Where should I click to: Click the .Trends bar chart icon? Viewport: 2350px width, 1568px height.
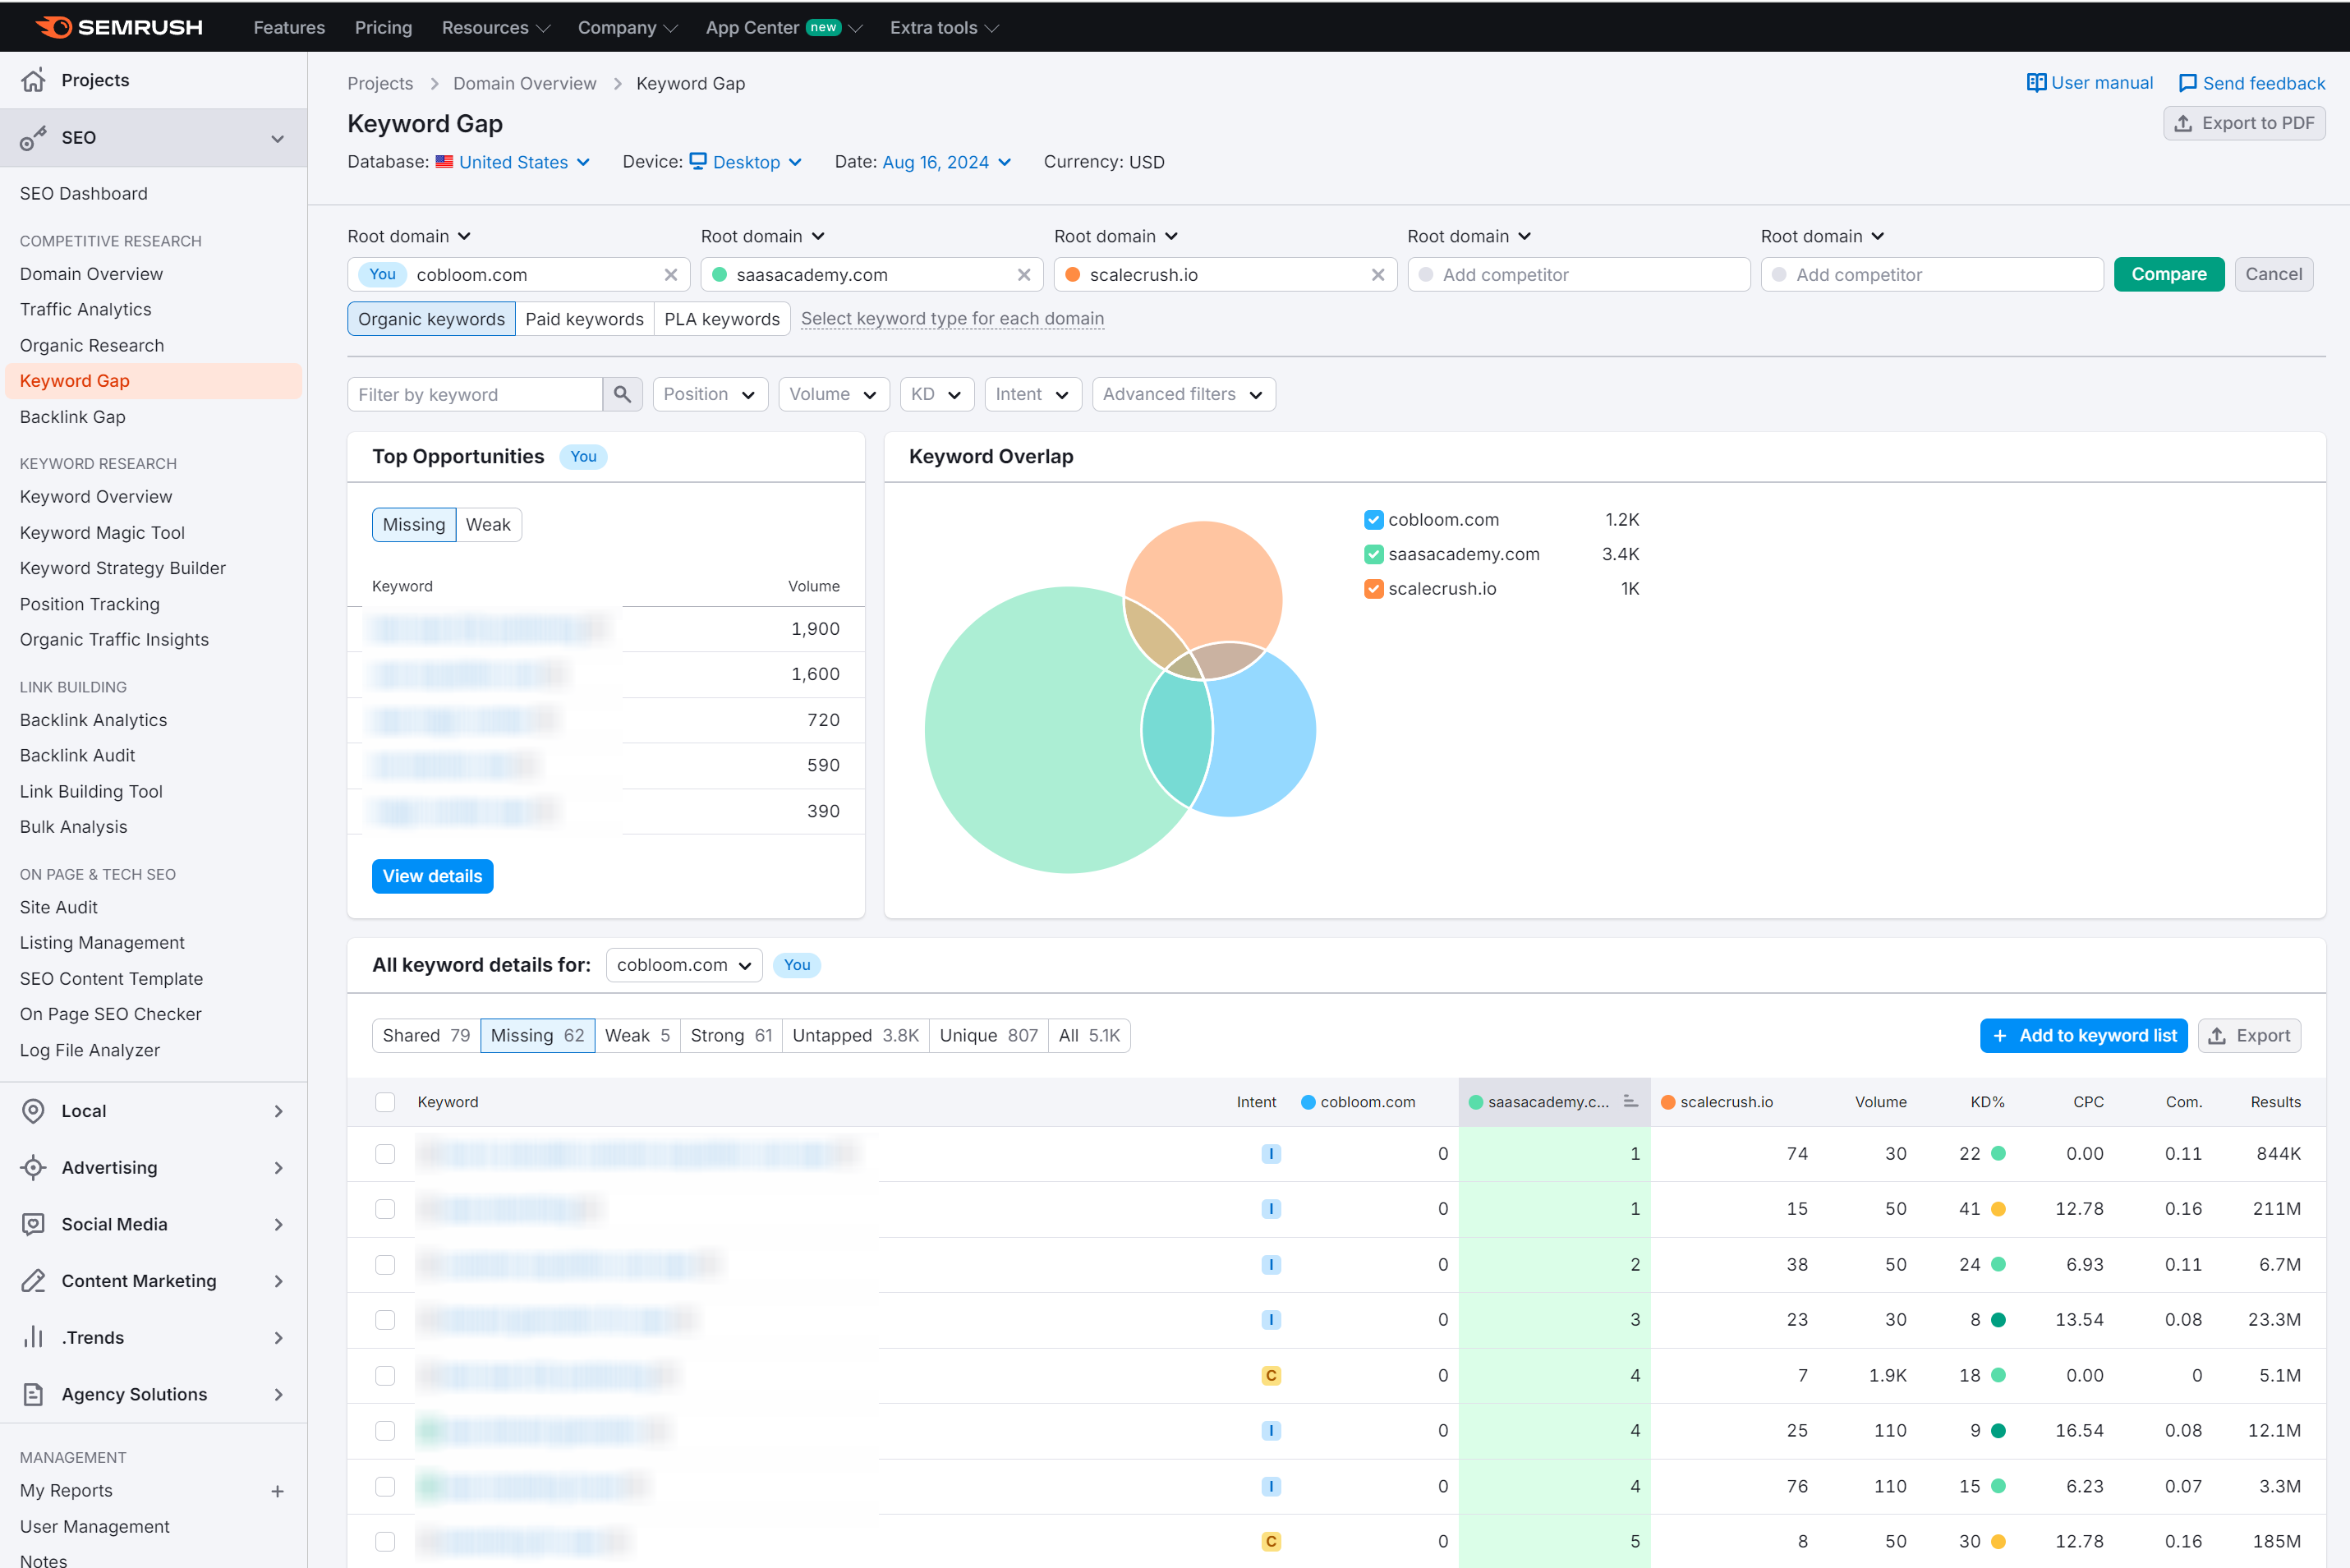click(x=33, y=1338)
